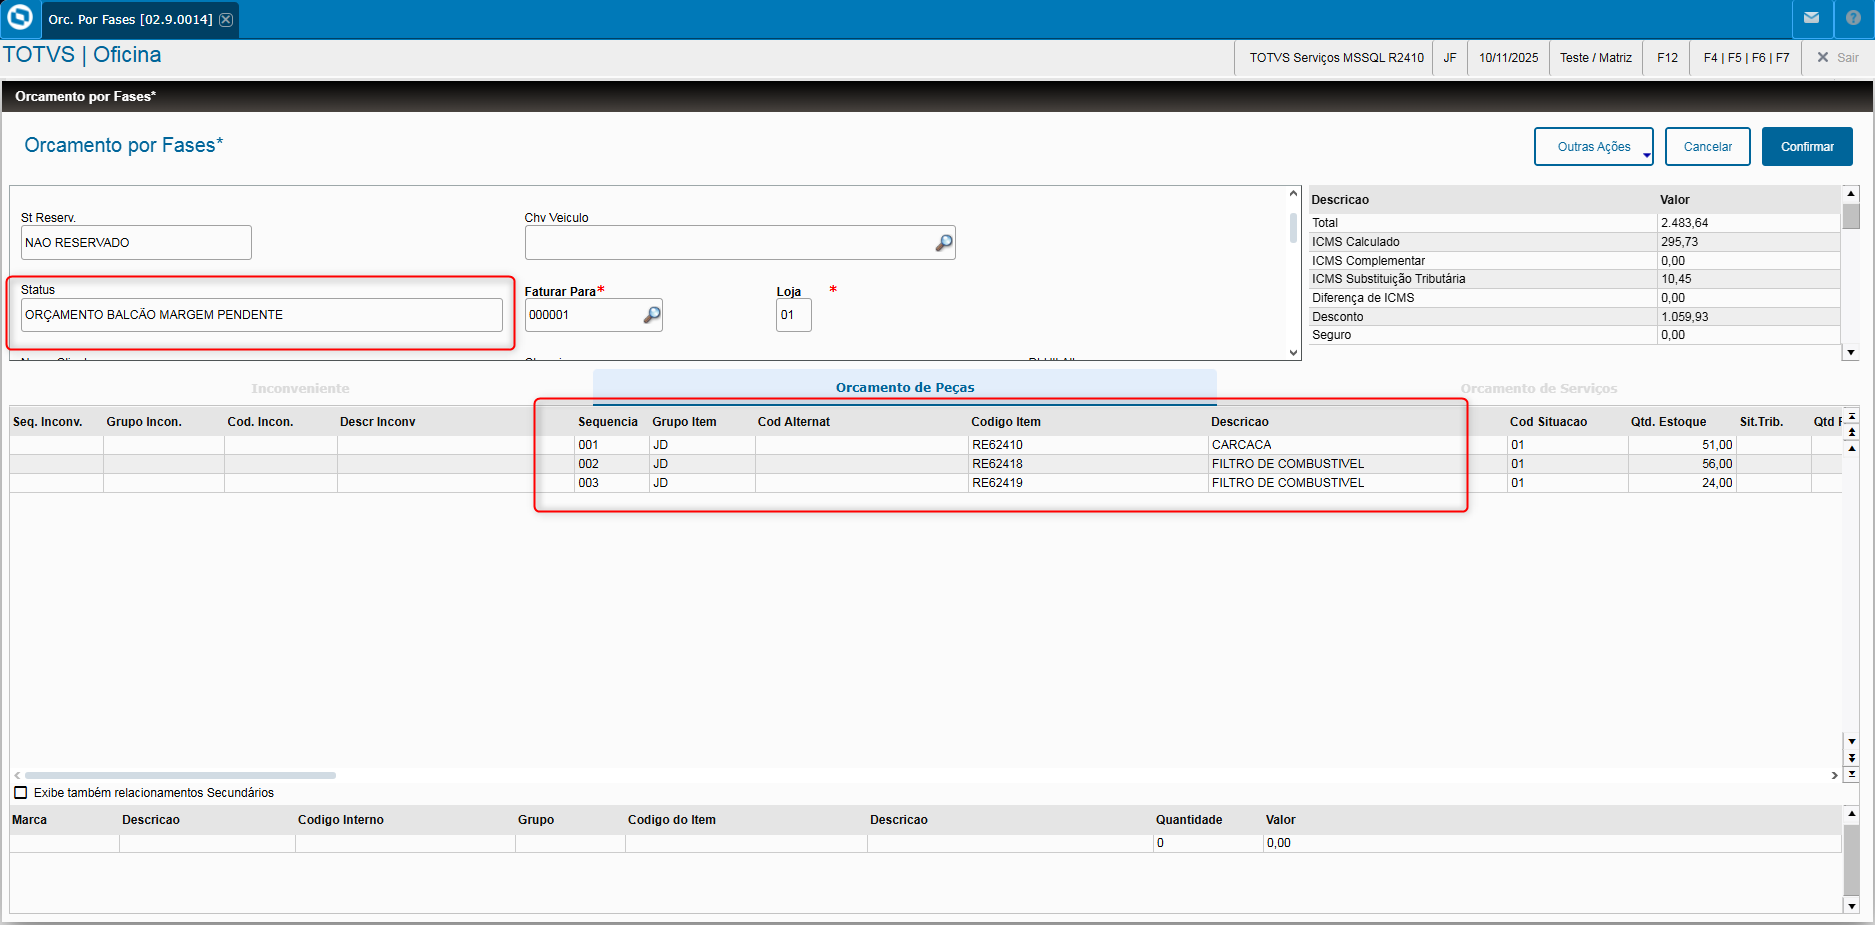Click the Status input field
The image size is (1875, 925).
point(261,315)
